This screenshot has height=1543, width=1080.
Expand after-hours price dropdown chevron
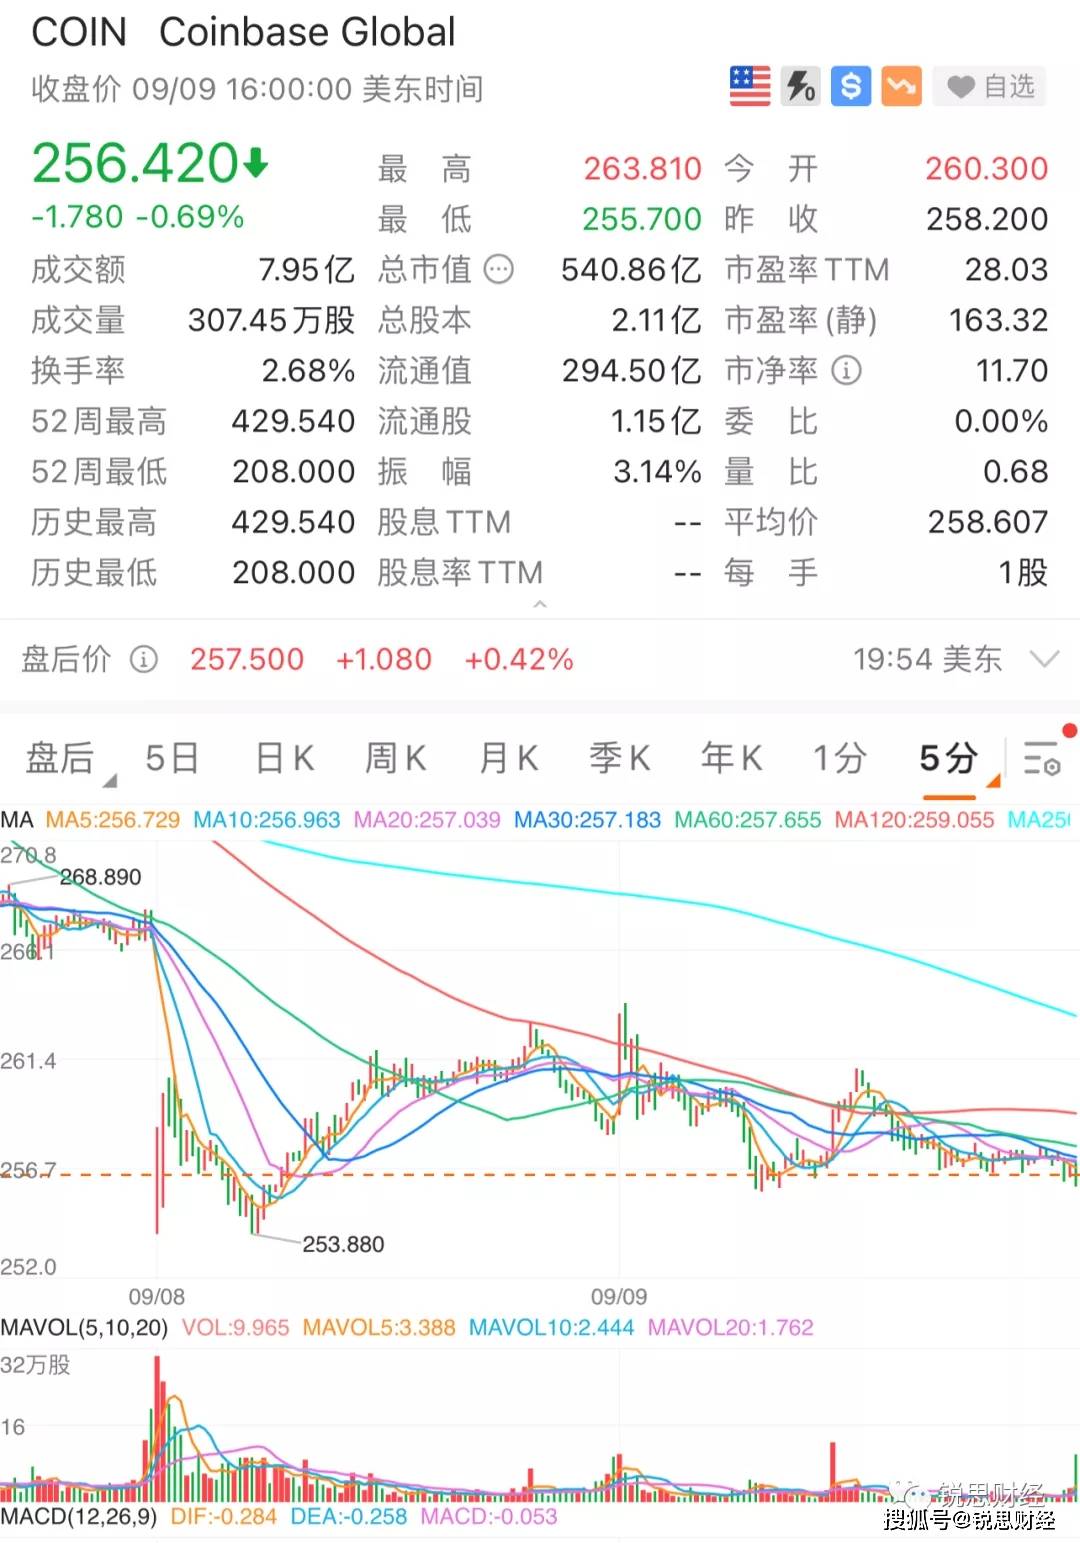[1044, 659]
